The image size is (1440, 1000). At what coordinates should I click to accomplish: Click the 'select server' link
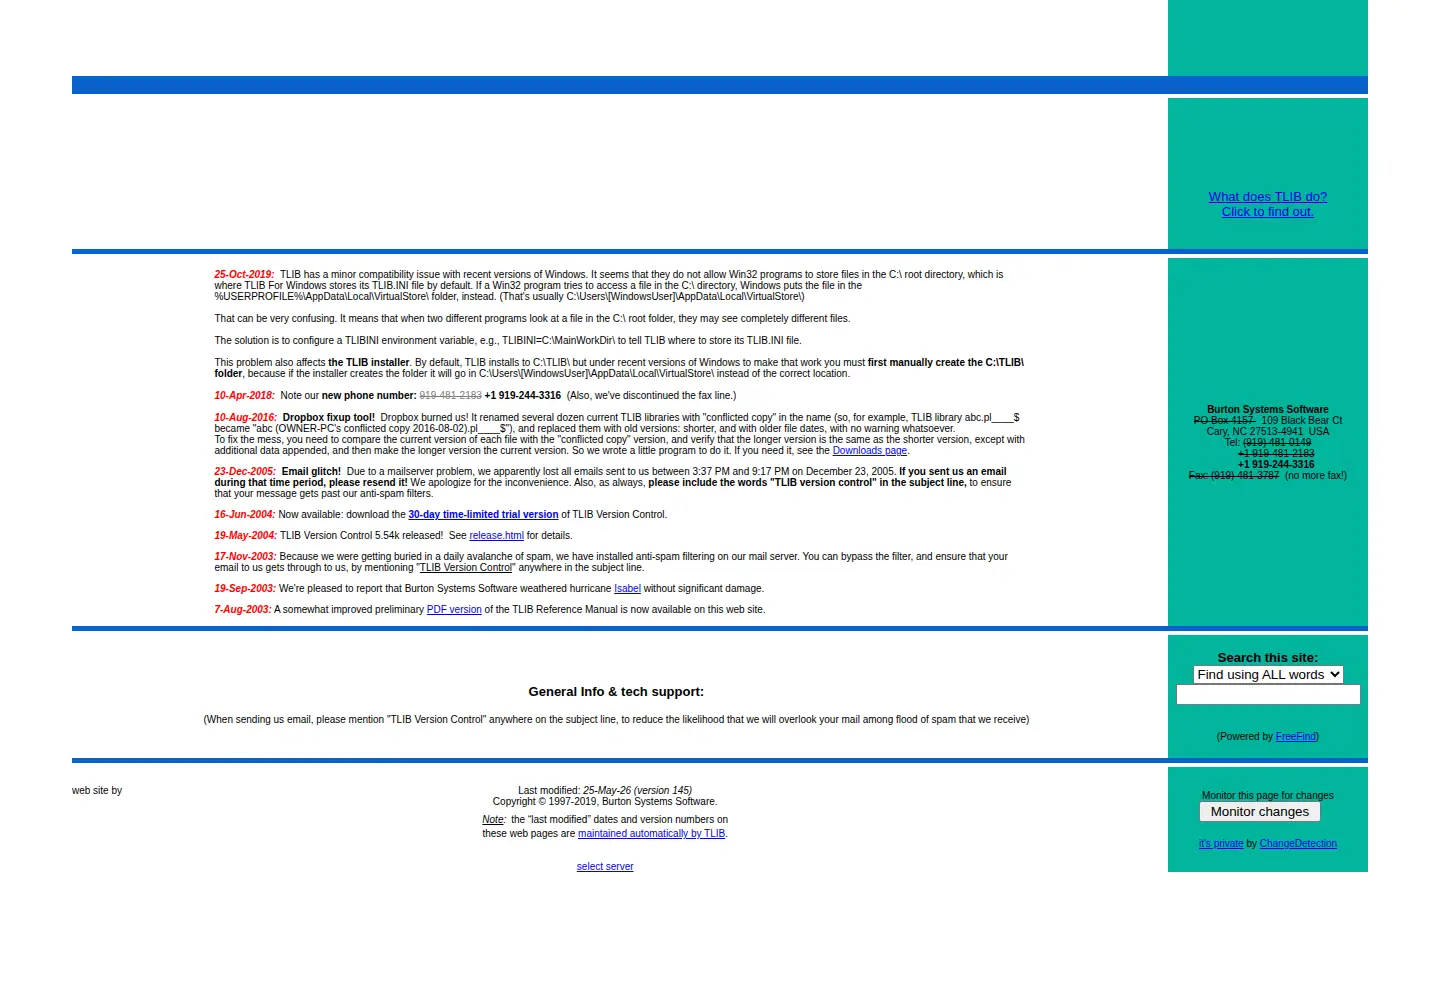tap(605, 867)
